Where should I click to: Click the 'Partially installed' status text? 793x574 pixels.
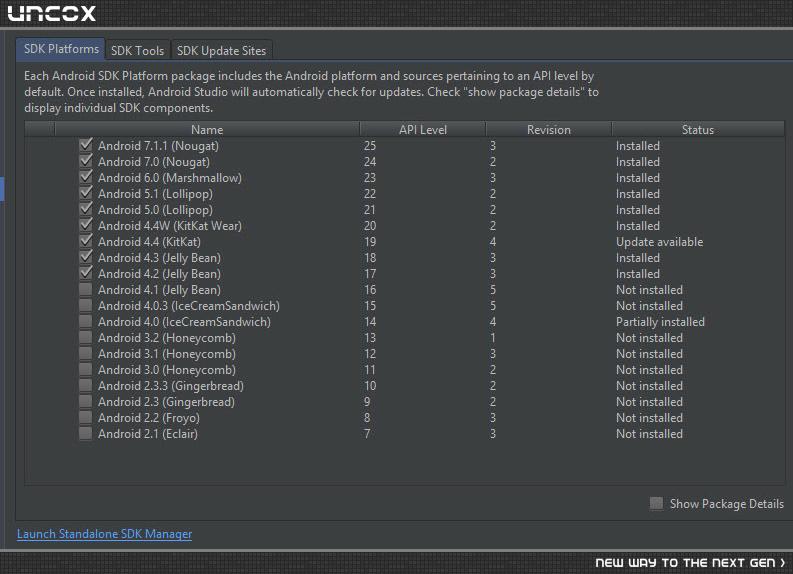point(660,322)
